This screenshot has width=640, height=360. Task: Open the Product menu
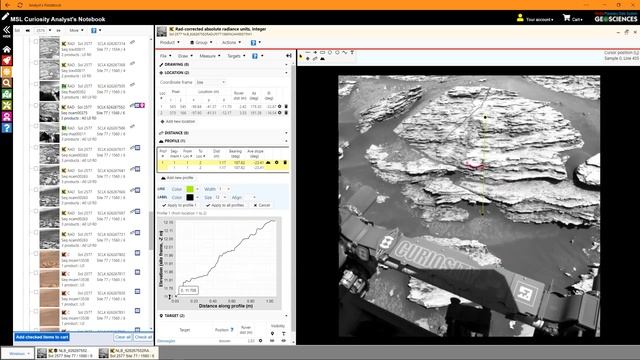169,42
